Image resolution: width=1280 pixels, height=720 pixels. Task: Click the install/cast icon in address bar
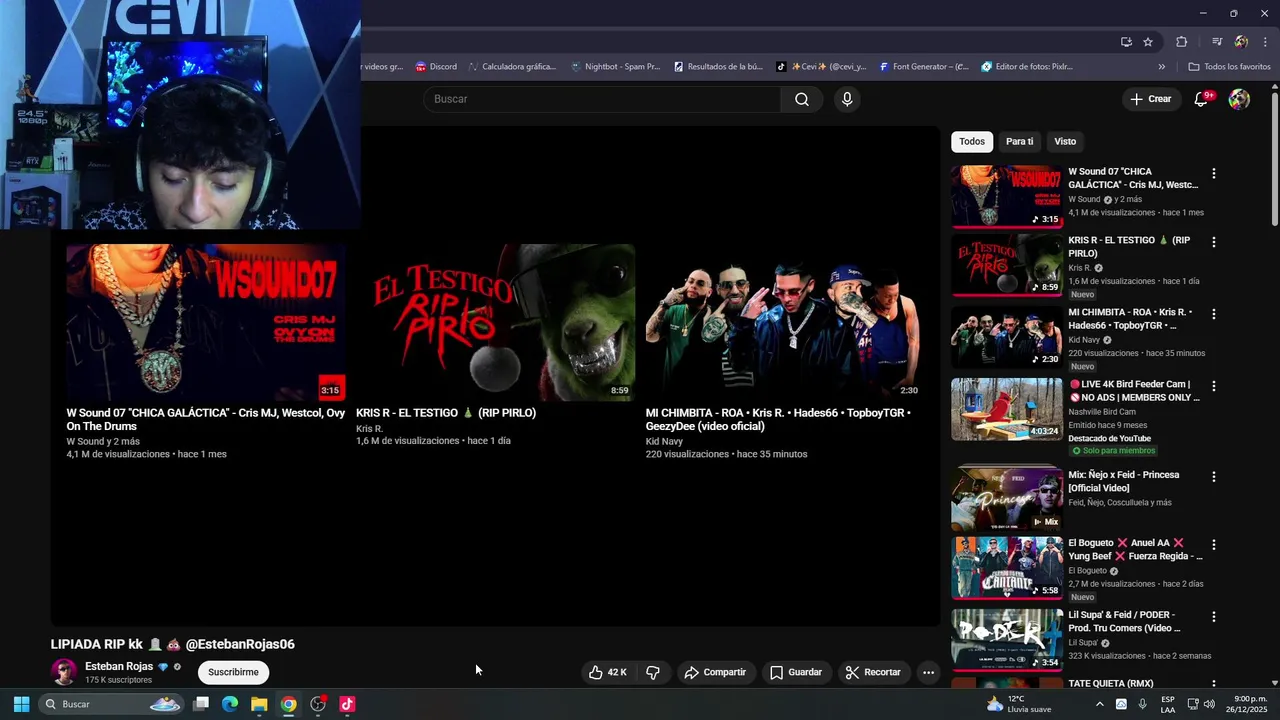1126,42
